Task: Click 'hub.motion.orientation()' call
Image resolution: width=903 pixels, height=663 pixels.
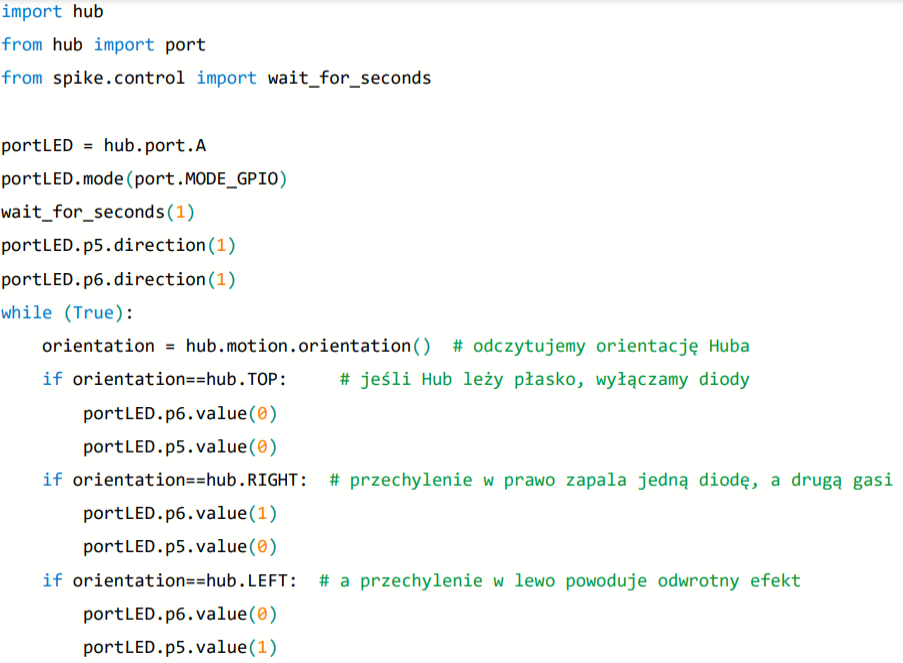Action: [x=308, y=346]
